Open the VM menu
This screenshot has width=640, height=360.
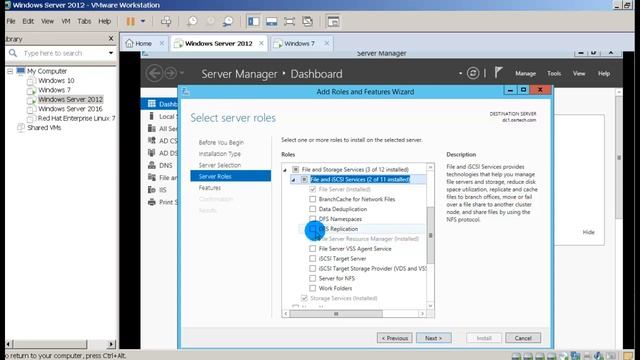(66, 21)
